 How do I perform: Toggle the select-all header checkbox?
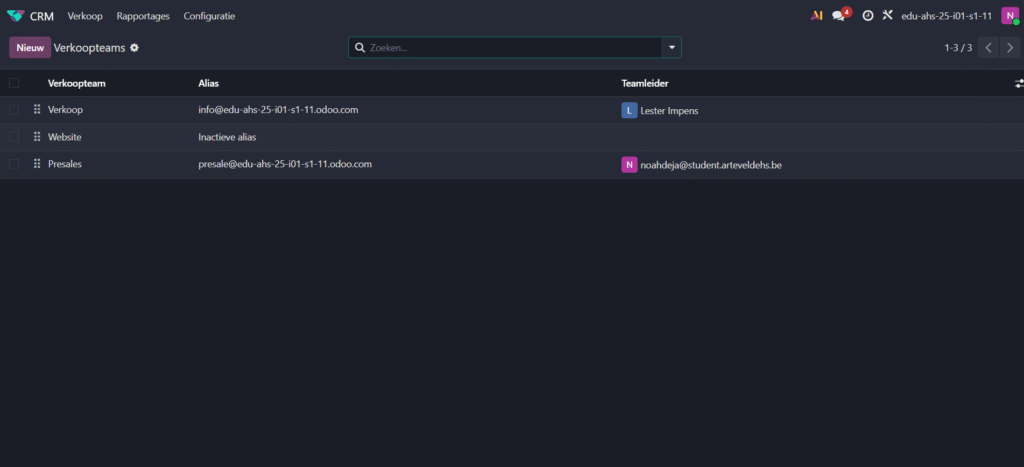coord(14,84)
